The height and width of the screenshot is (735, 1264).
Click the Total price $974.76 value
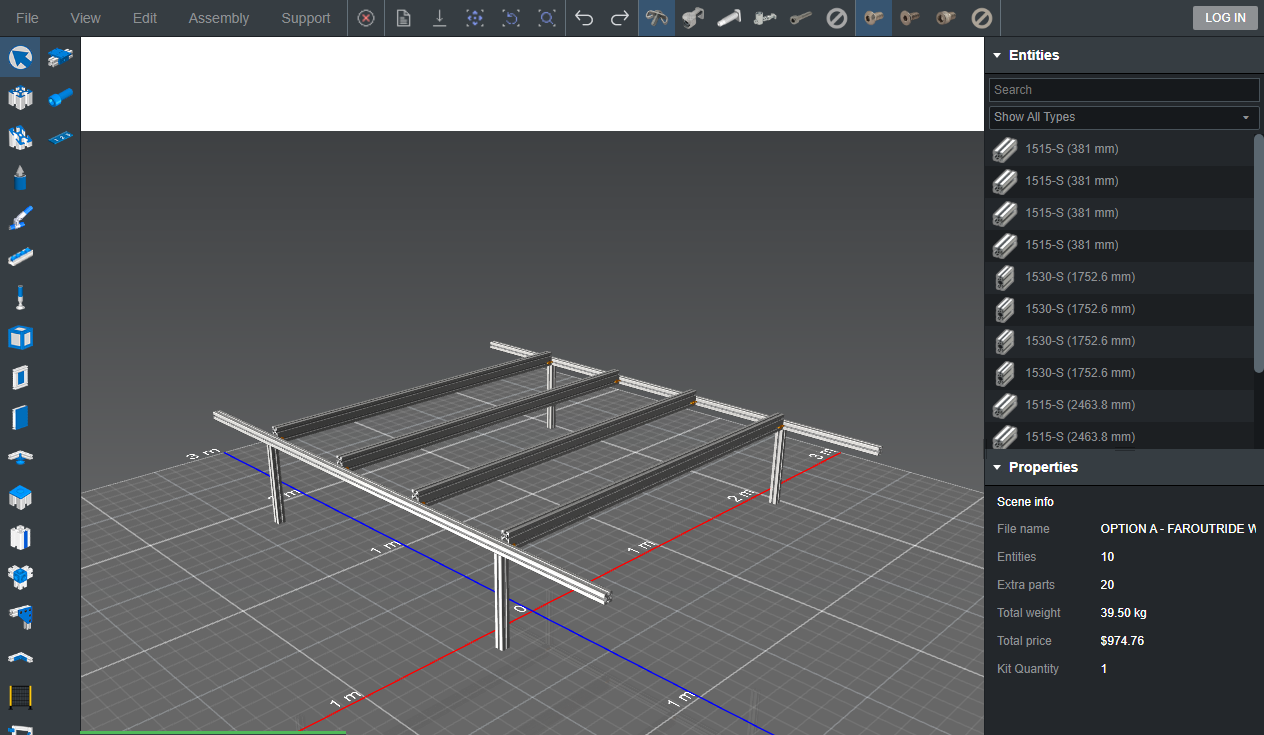(1122, 641)
